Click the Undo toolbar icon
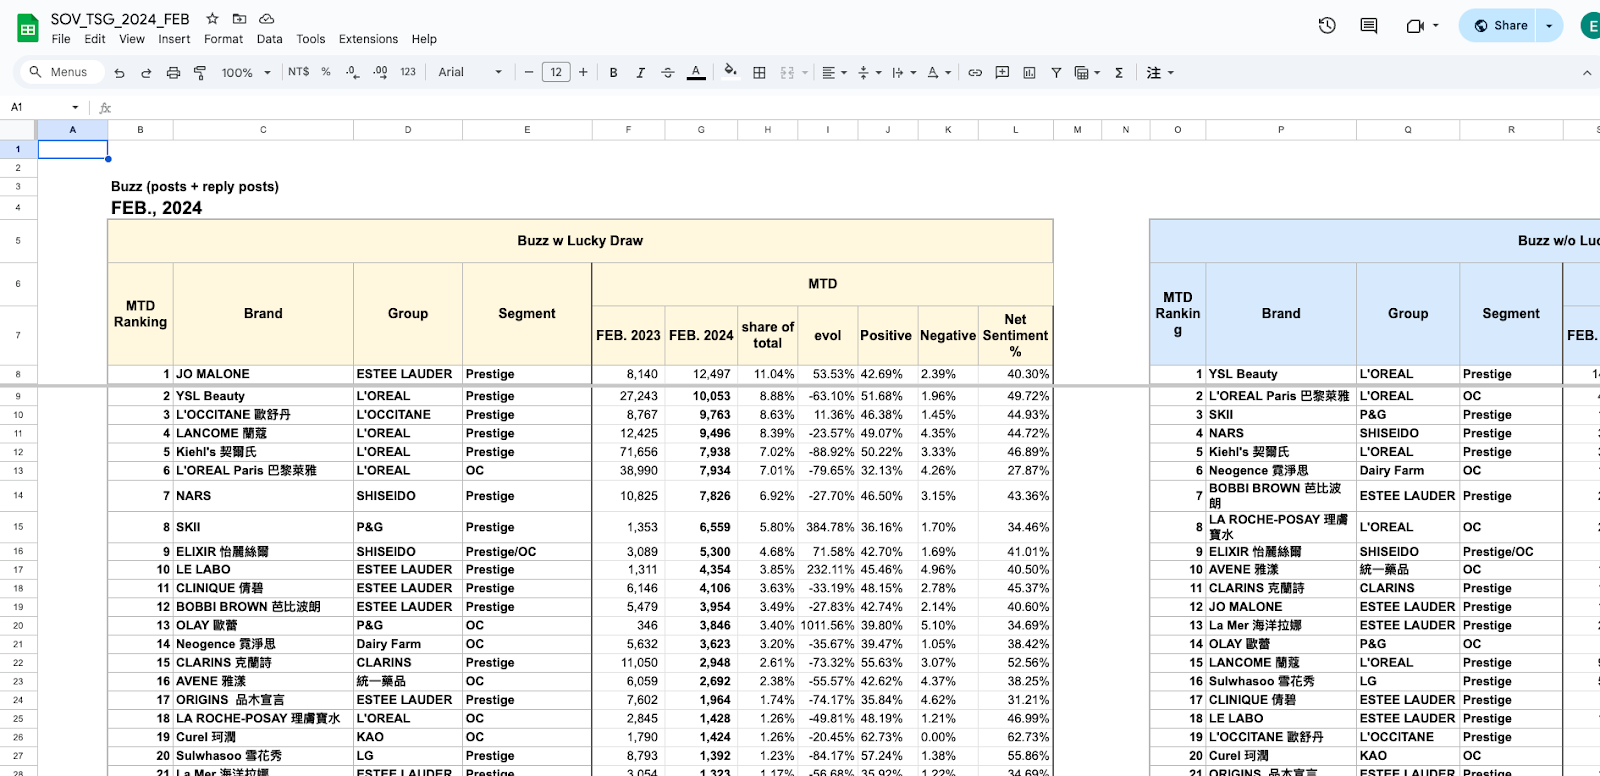1600x776 pixels. pyautogui.click(x=120, y=72)
